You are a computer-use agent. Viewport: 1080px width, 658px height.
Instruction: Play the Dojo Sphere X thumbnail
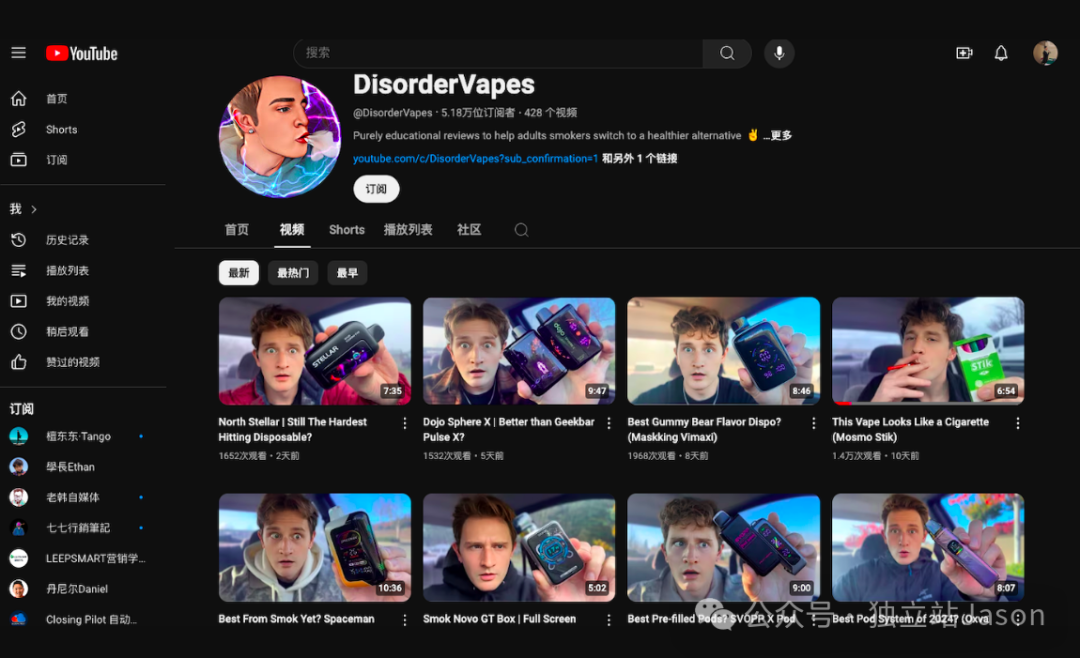click(519, 351)
